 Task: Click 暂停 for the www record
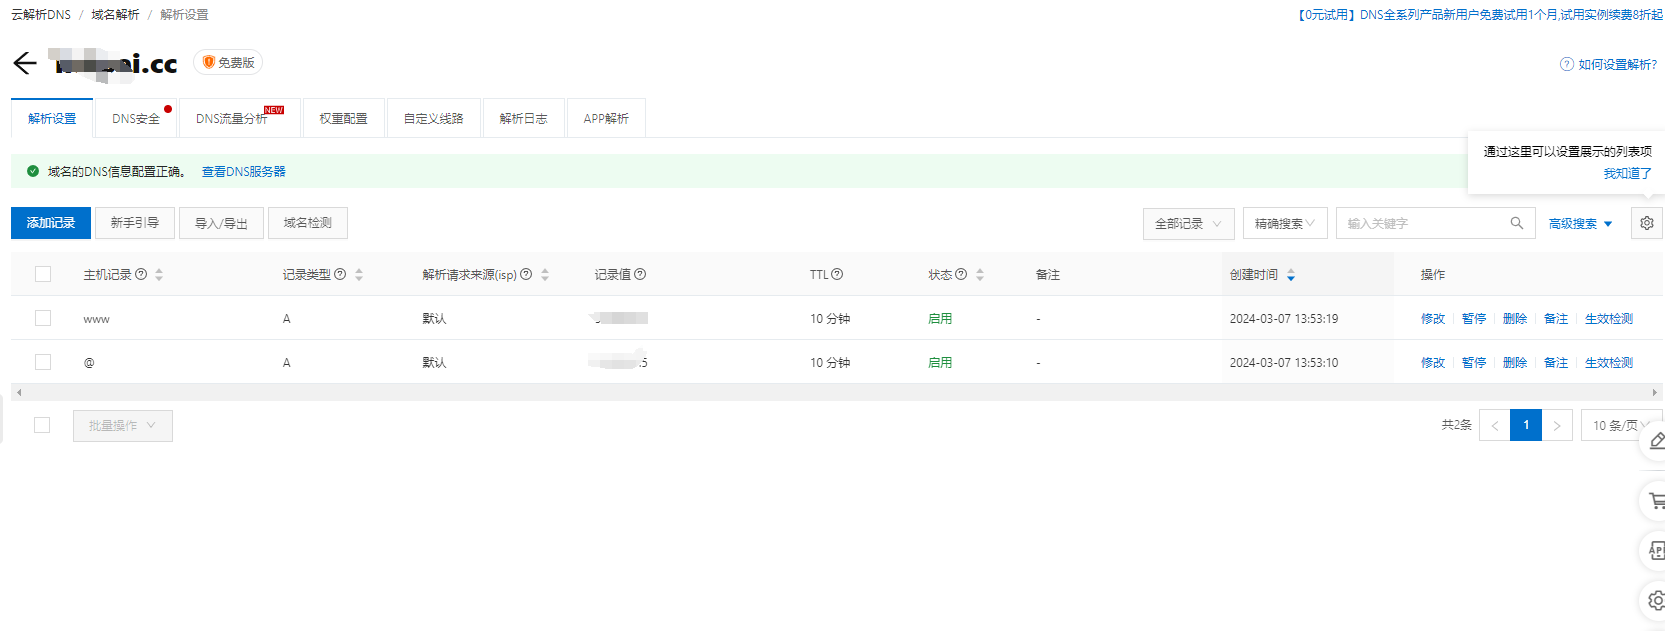tap(1473, 318)
